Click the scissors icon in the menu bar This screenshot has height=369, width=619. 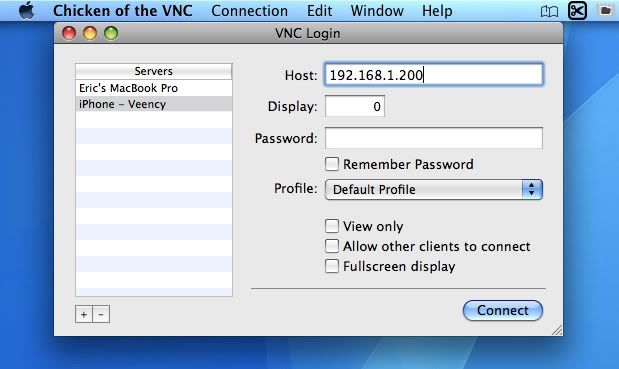click(577, 11)
